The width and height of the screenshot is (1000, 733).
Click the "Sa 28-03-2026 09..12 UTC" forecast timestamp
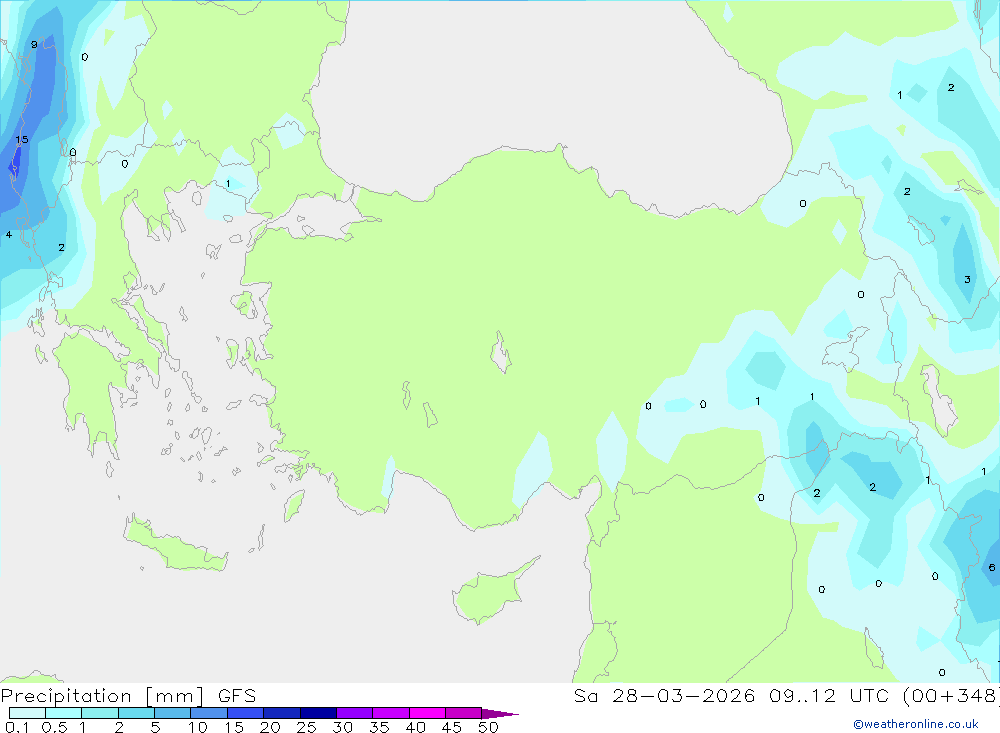click(x=732, y=695)
